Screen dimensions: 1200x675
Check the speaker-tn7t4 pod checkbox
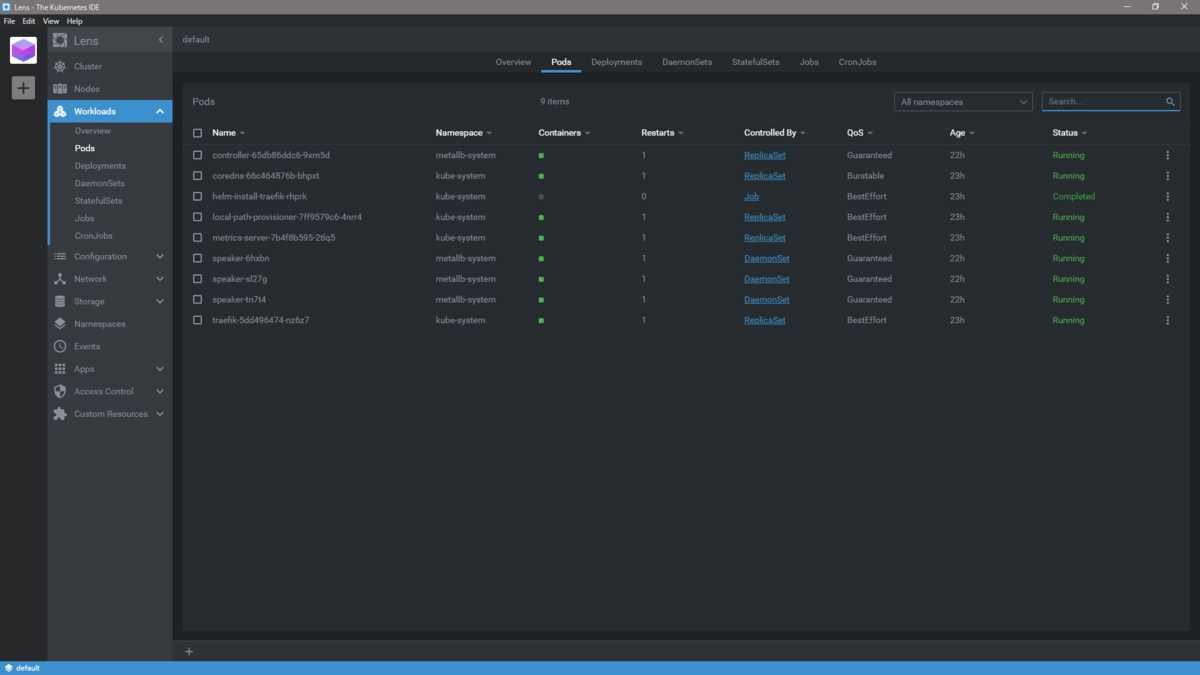[x=197, y=299]
